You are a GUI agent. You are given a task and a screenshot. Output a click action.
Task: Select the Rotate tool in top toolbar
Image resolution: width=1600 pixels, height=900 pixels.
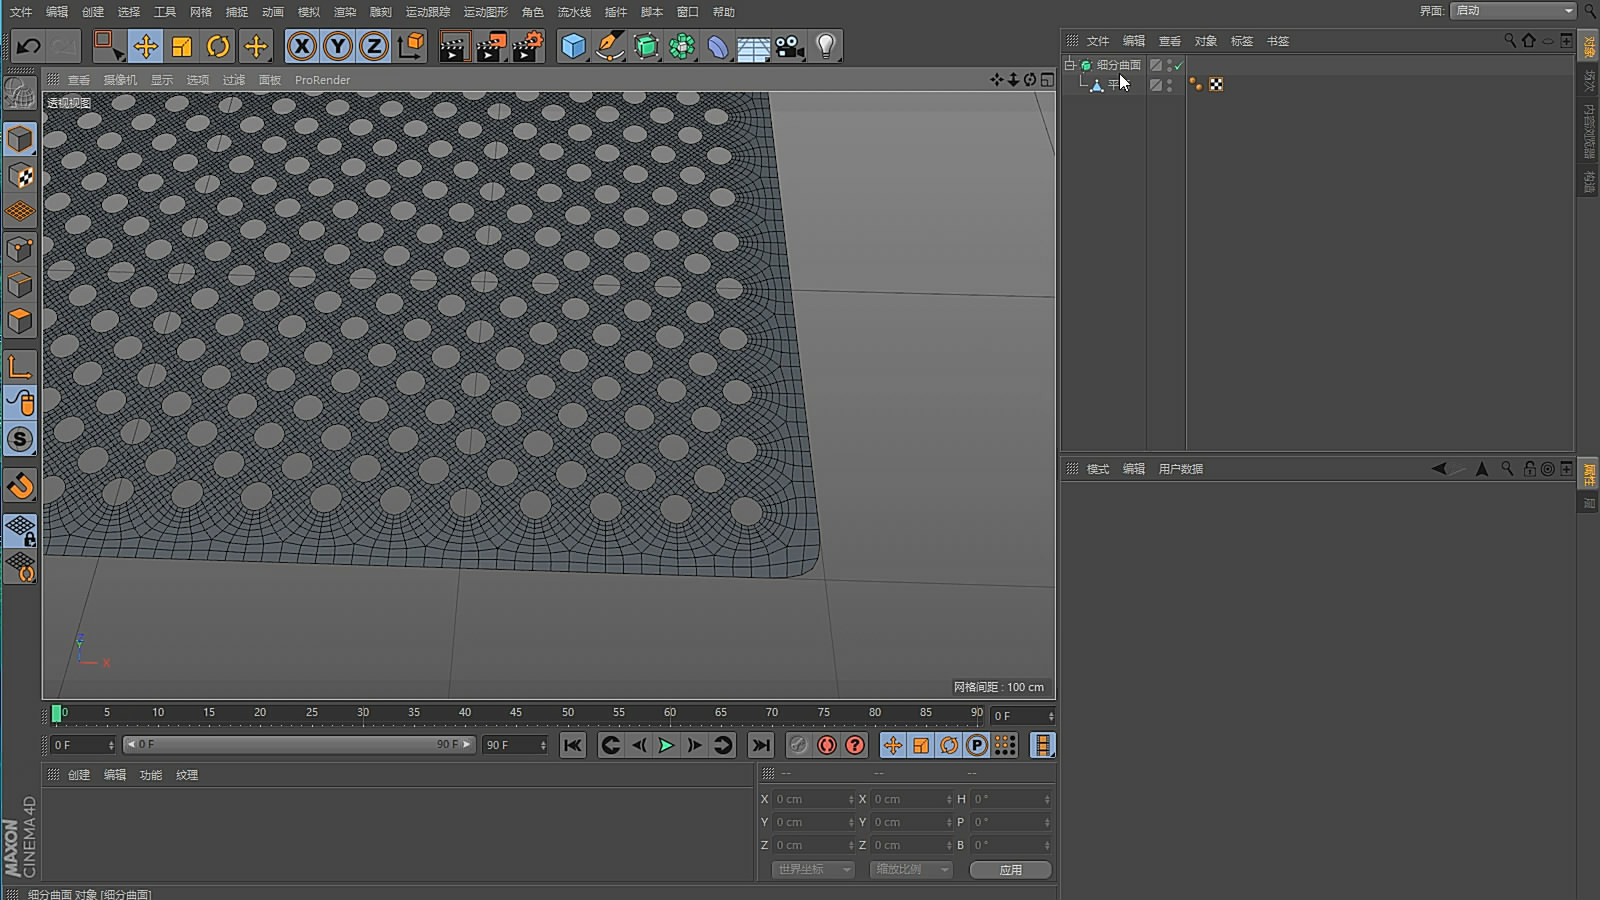218,46
